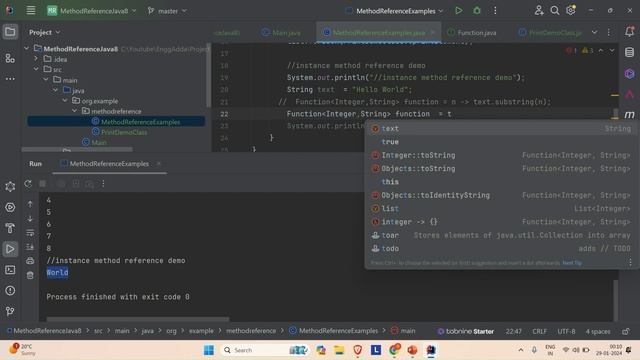
Task: Open the Run tool window icon
Action: click(x=10, y=249)
